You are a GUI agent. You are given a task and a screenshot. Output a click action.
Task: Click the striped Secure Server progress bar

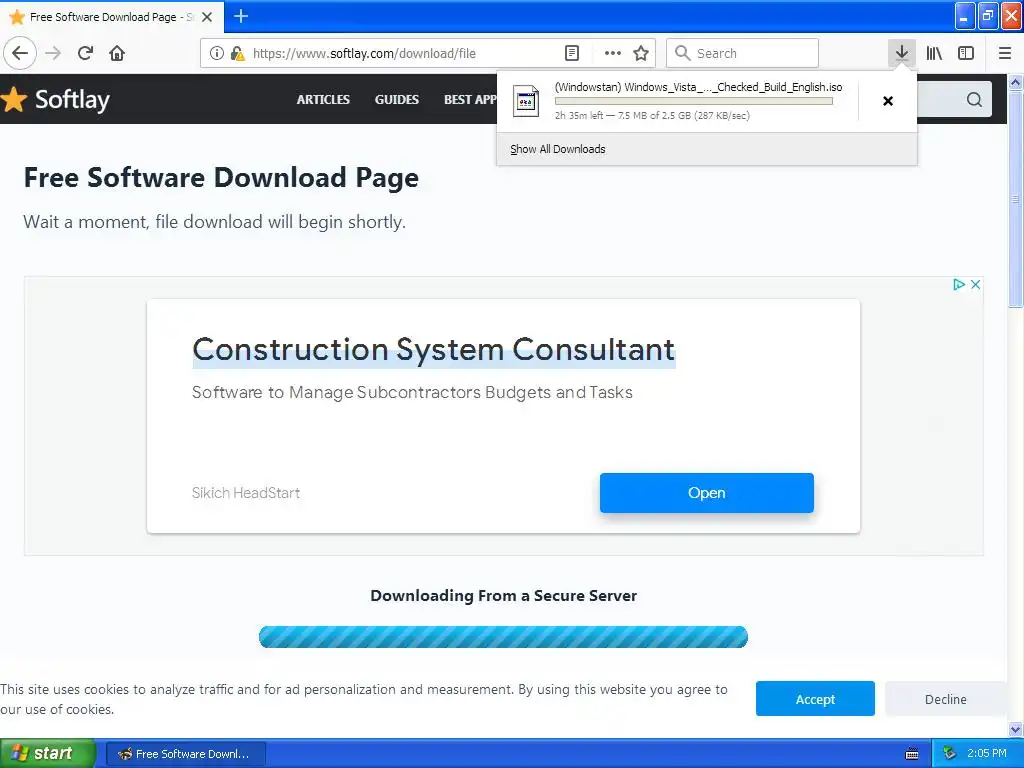click(x=503, y=637)
